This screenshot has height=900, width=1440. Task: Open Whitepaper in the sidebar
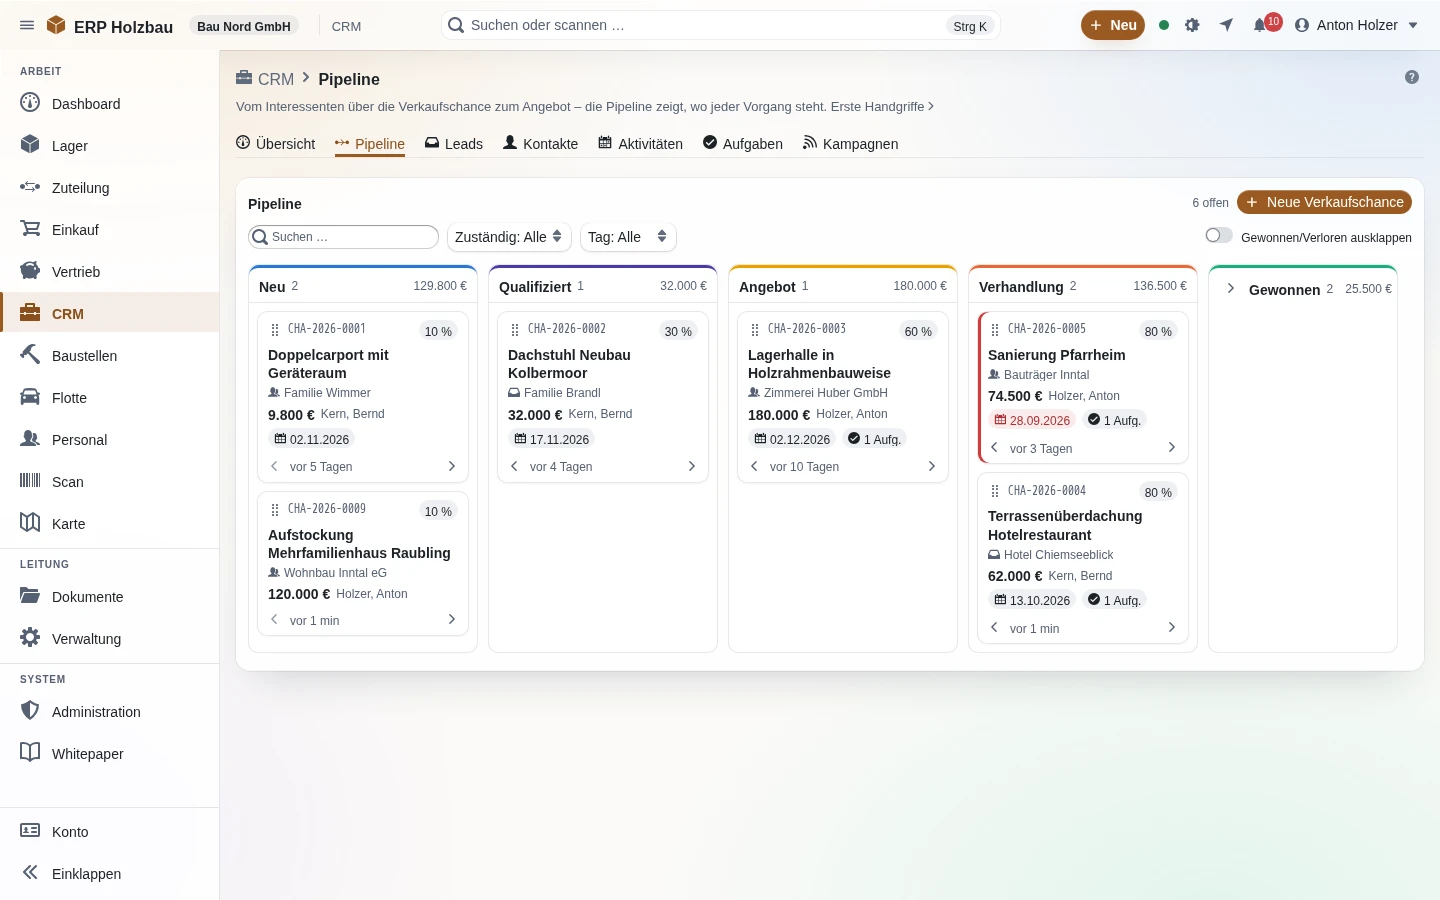(x=110, y=753)
